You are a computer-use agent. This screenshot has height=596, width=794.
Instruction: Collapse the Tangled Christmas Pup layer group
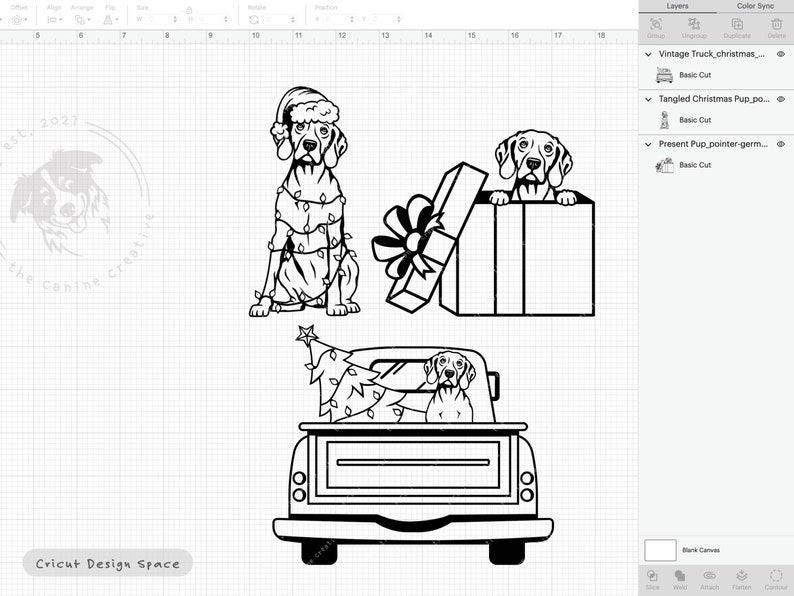(648, 99)
